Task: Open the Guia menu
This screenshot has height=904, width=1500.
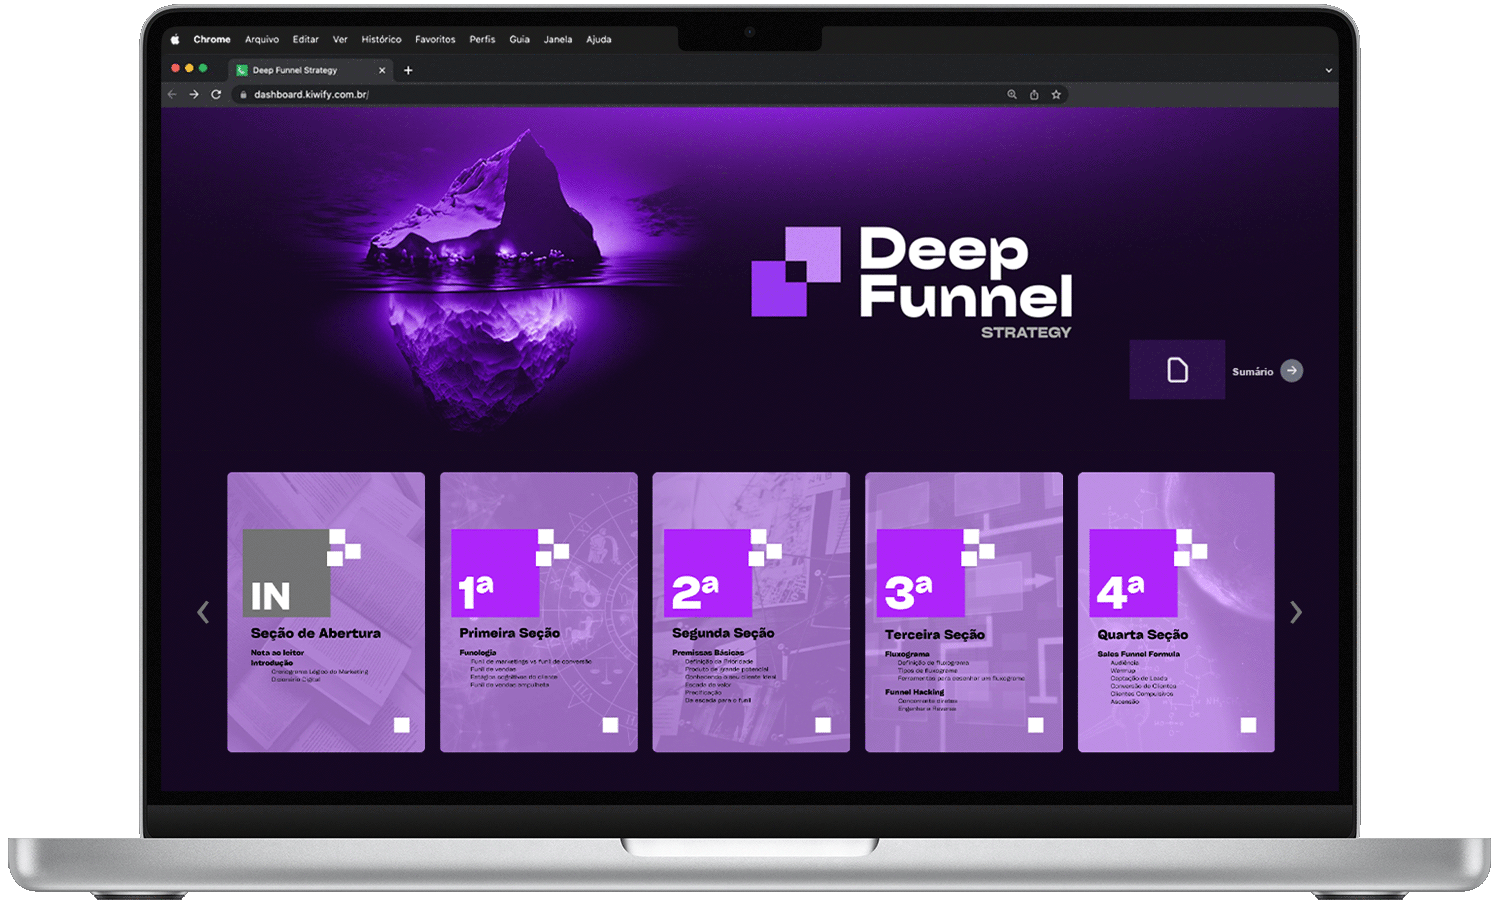Action: 520,40
